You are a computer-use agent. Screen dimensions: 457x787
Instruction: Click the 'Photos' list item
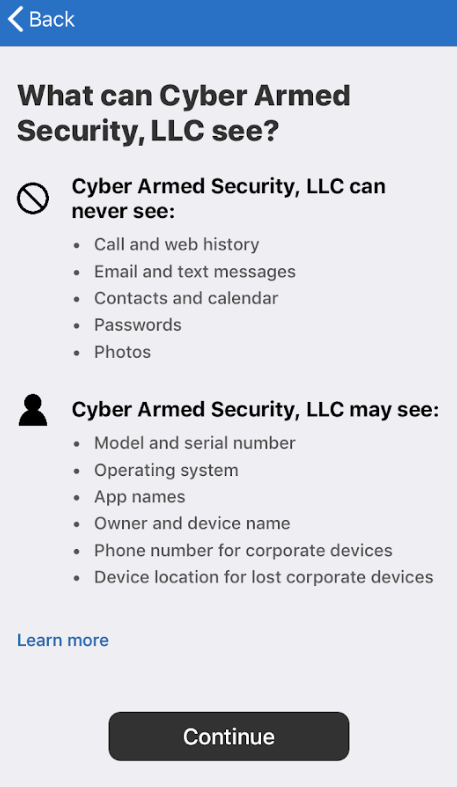(122, 352)
